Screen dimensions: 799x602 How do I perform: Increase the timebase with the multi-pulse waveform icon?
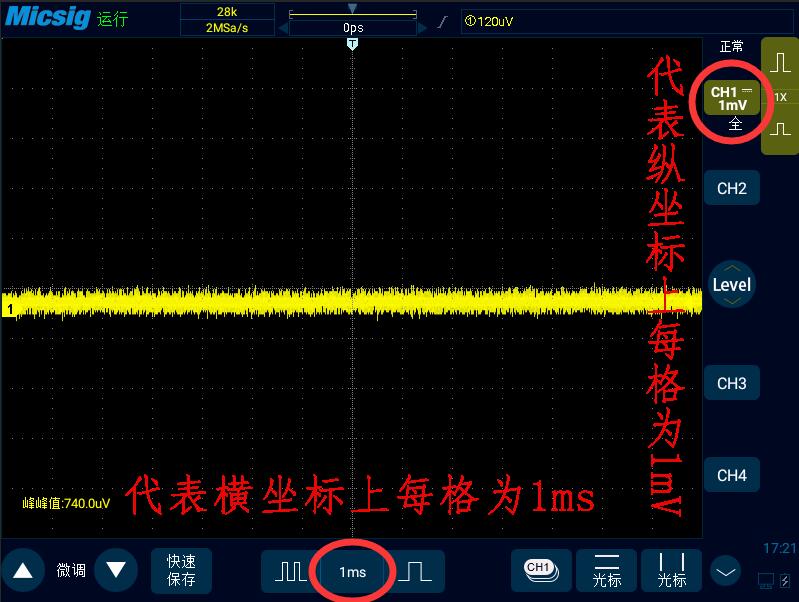(290, 571)
